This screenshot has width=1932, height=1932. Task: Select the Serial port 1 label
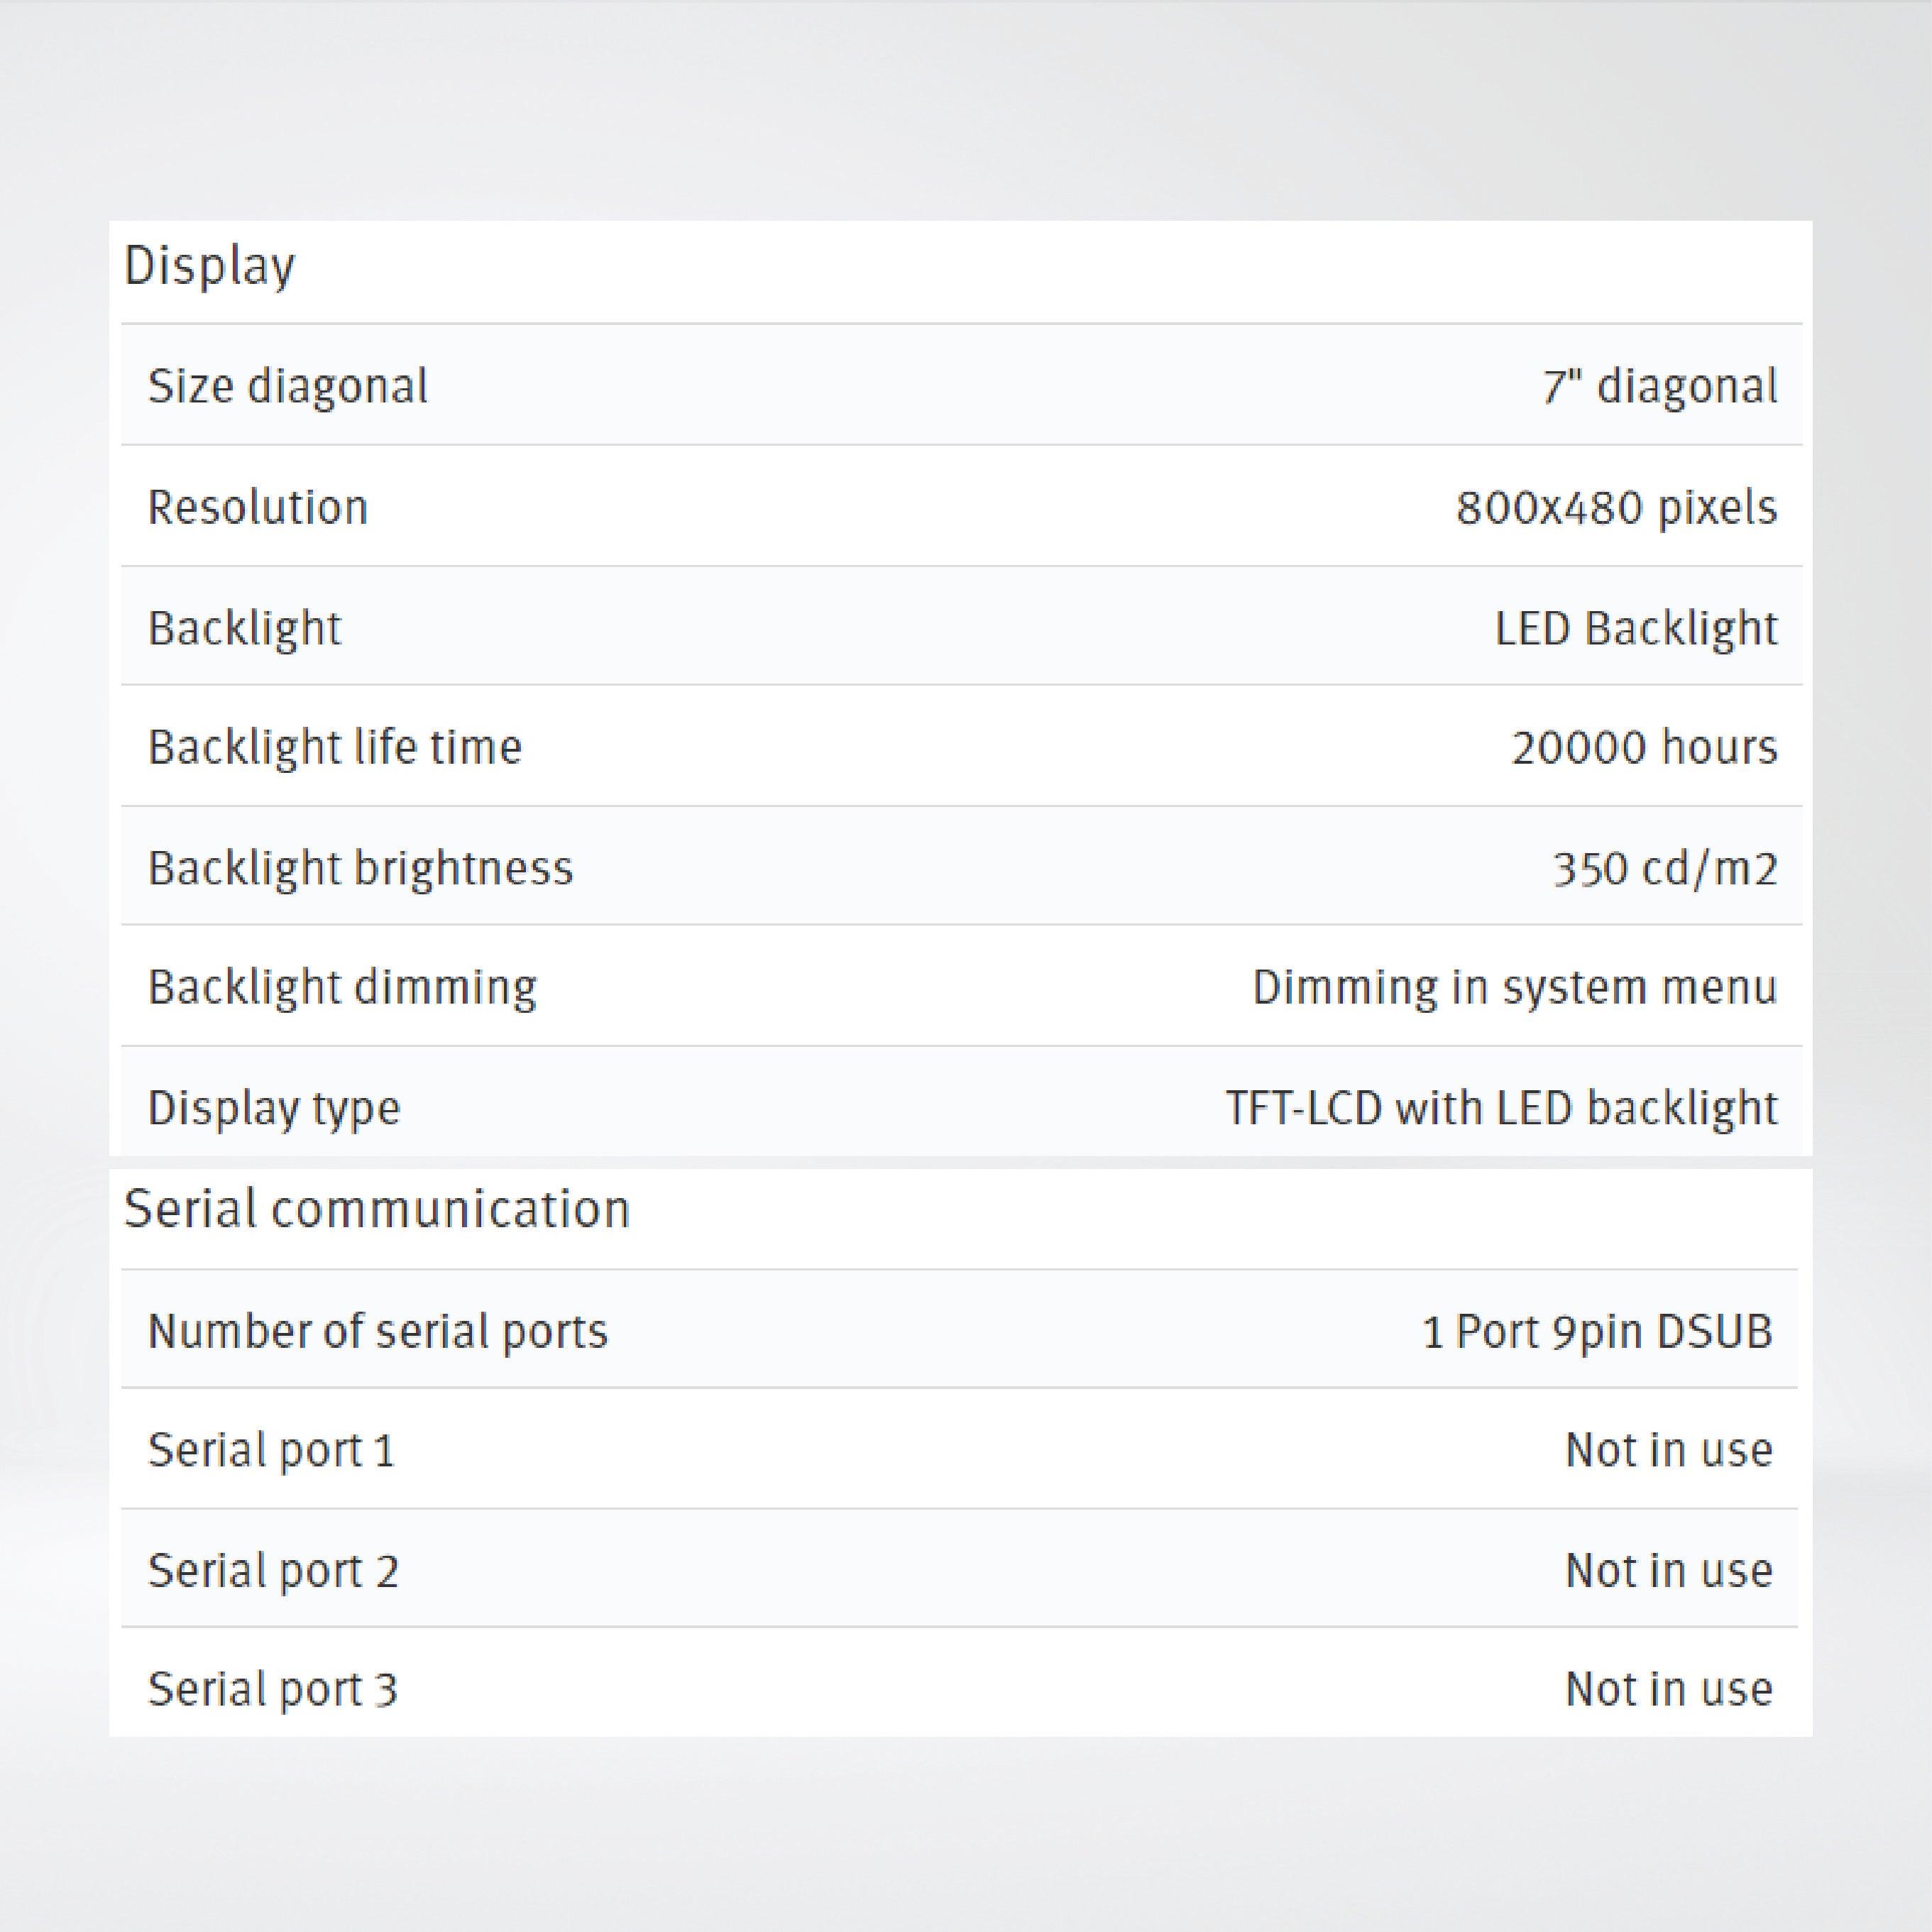click(x=272, y=1451)
